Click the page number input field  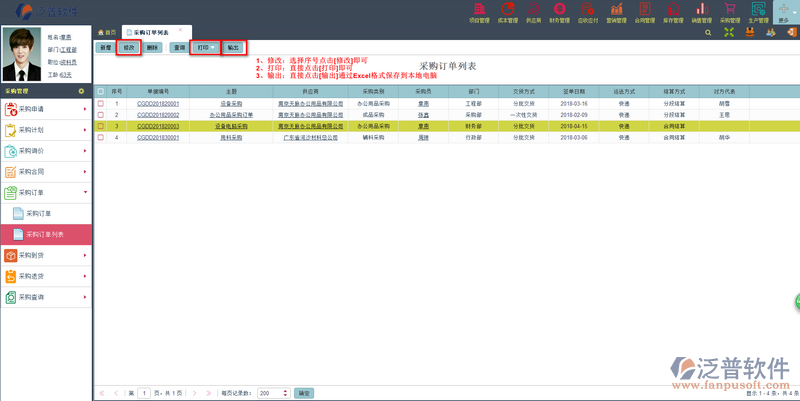144,394
